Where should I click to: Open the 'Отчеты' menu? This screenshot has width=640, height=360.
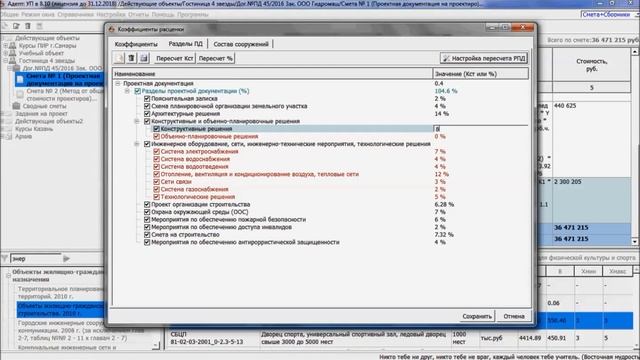tap(138, 15)
